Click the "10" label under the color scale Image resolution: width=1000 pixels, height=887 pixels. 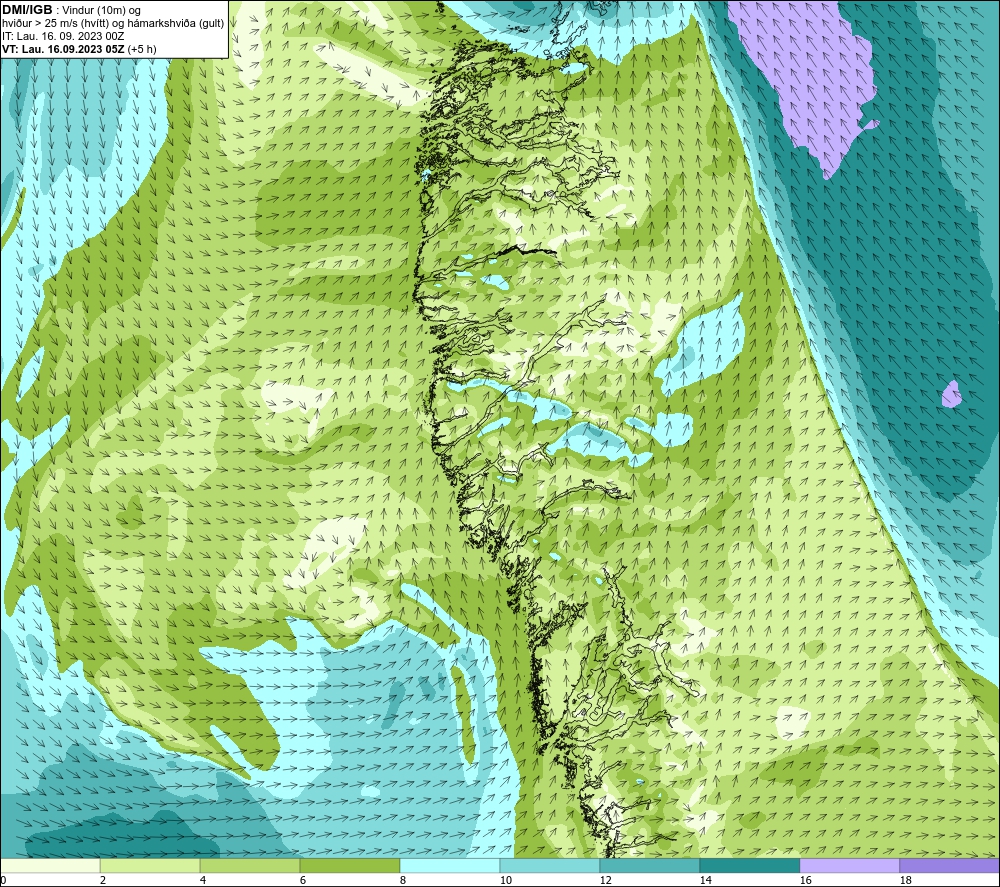(x=506, y=881)
